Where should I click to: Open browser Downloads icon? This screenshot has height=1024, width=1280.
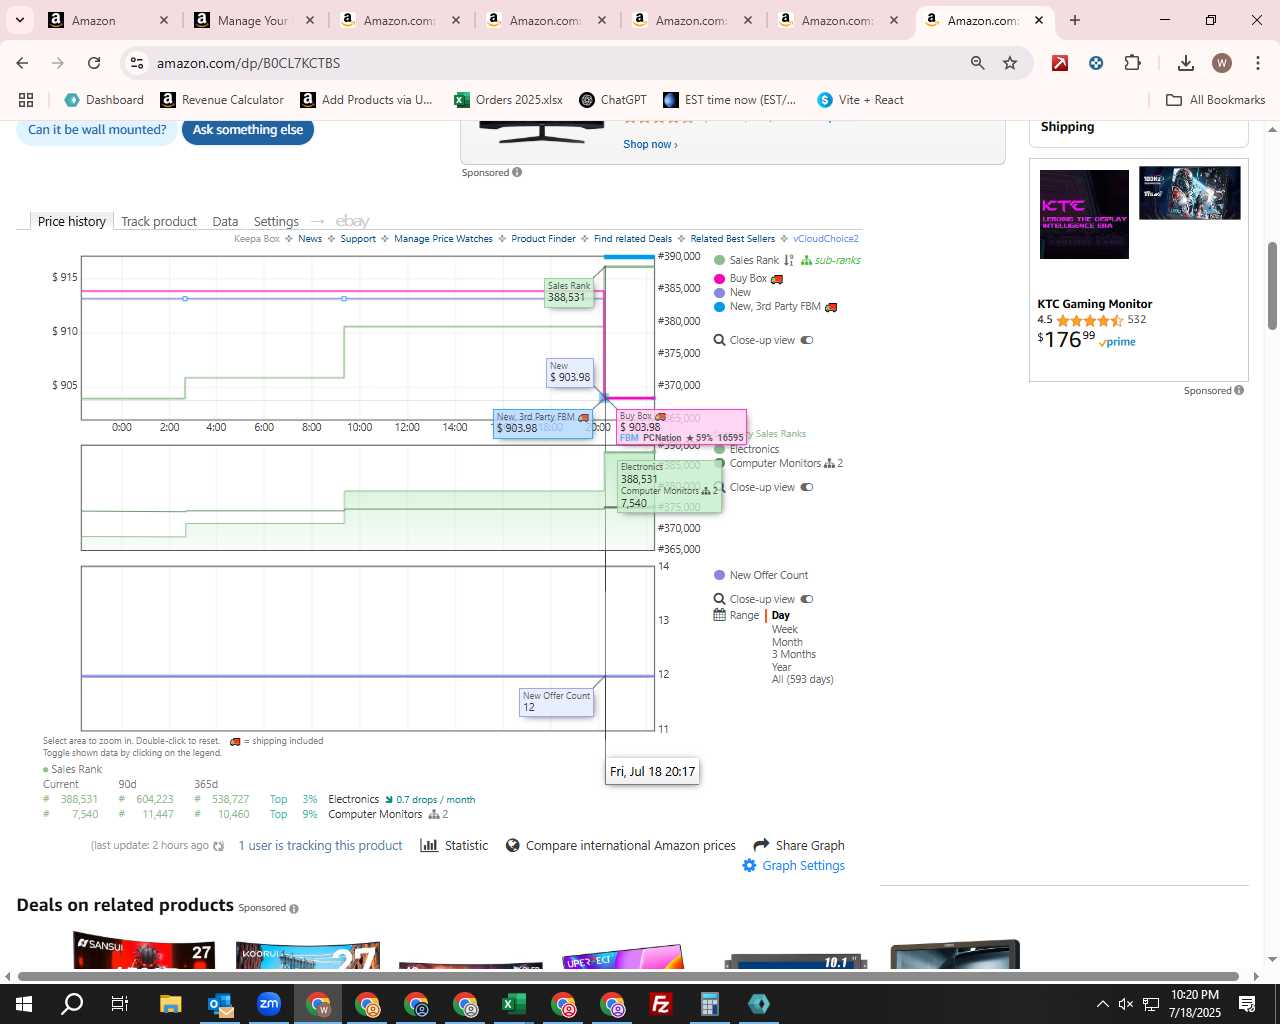click(x=1185, y=63)
